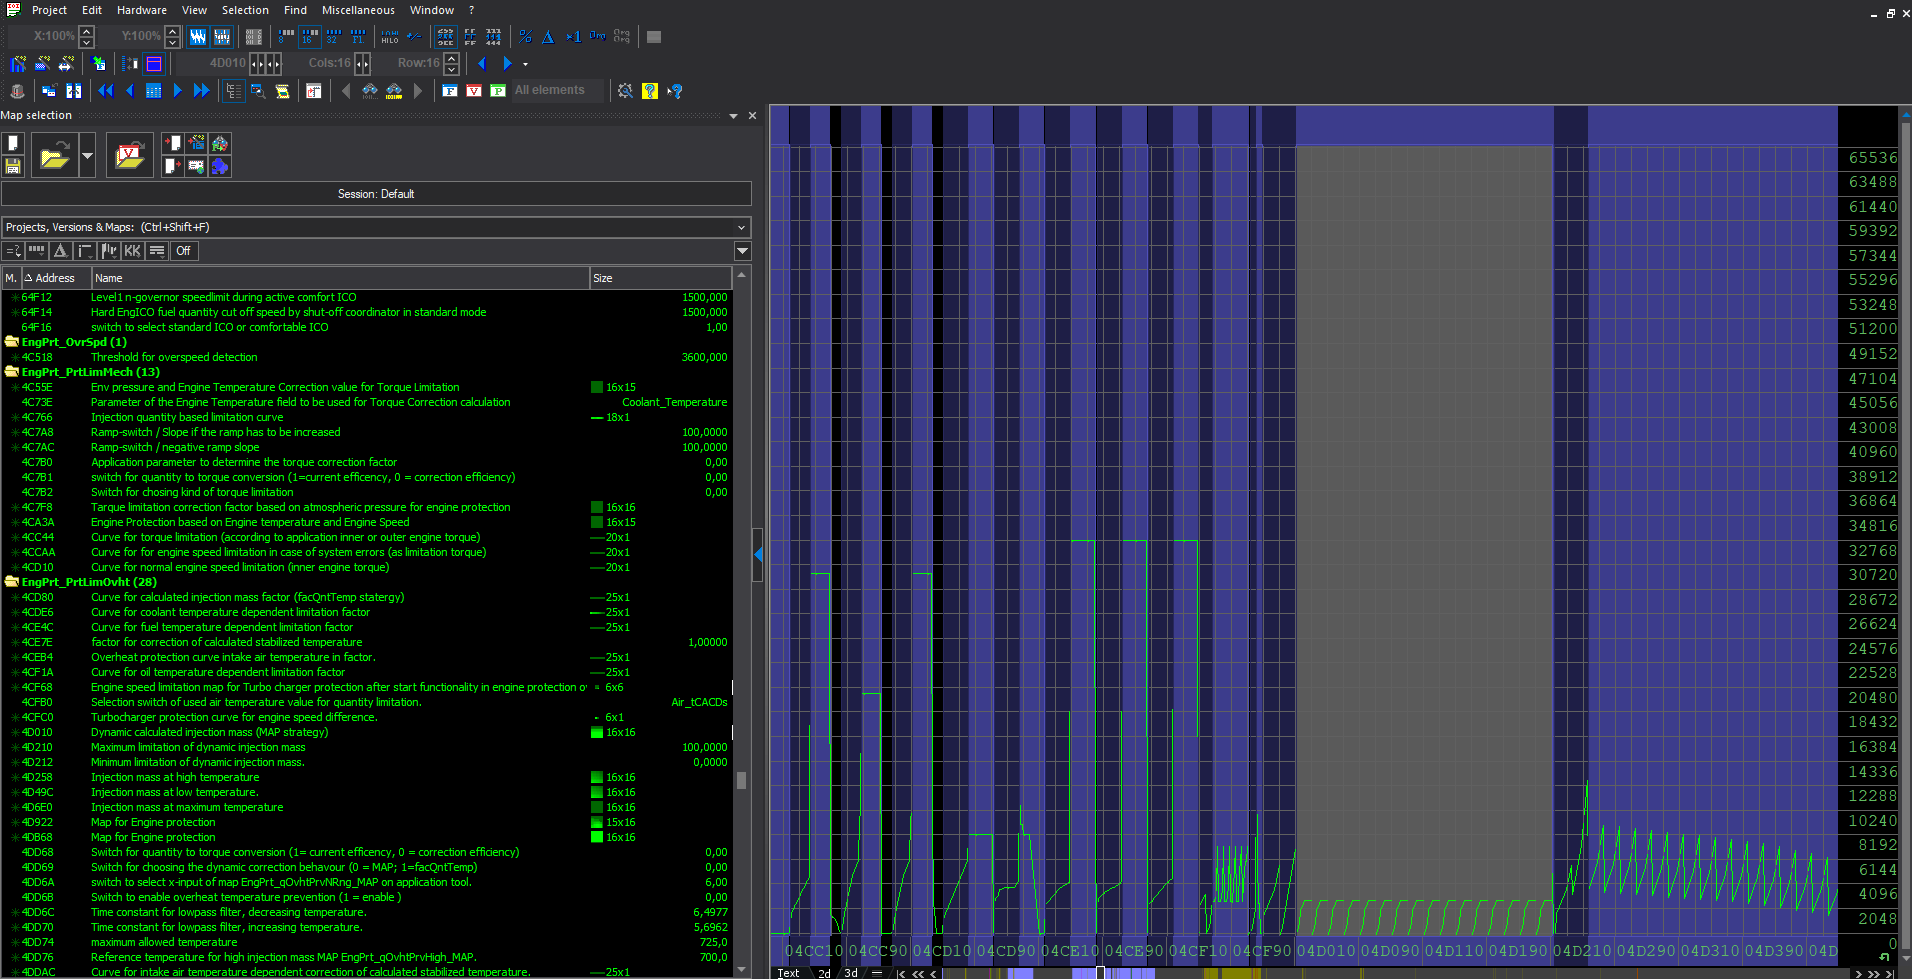Select the 8-bit data width icon
This screenshot has height=979, width=1912.
(x=286, y=37)
